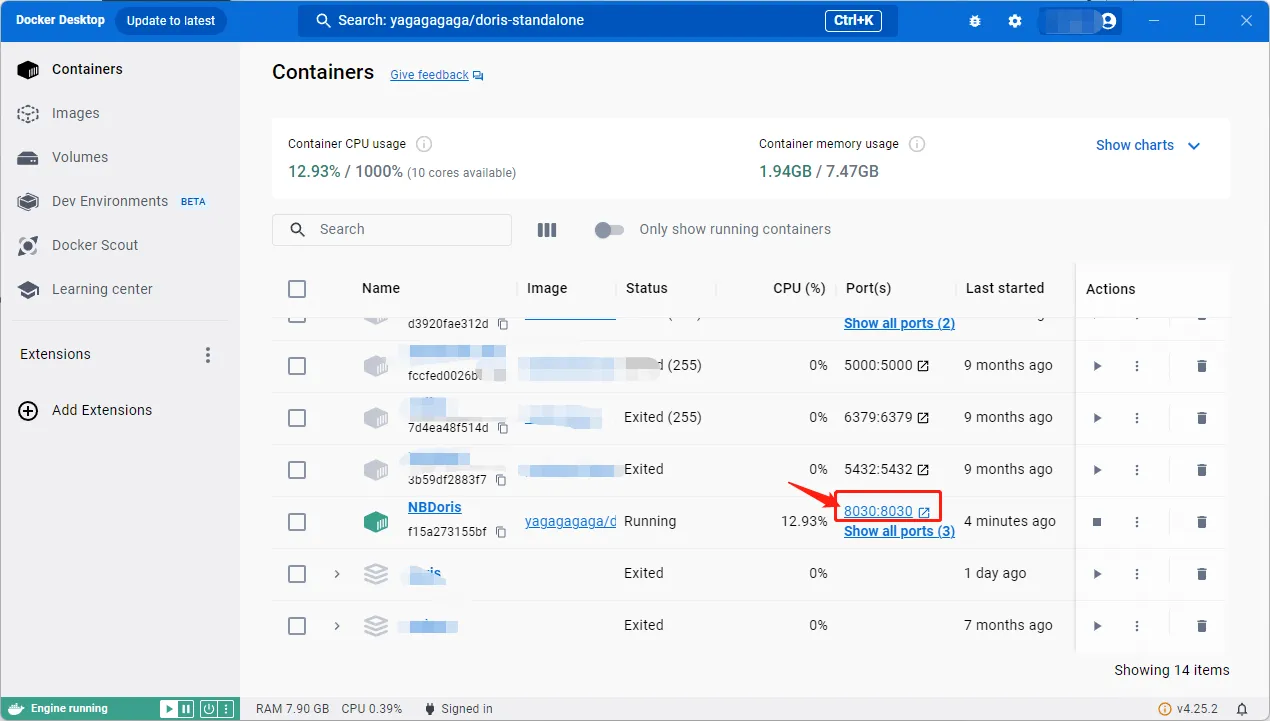Sort containers by the Name column header
1270x721 pixels.
click(x=381, y=288)
